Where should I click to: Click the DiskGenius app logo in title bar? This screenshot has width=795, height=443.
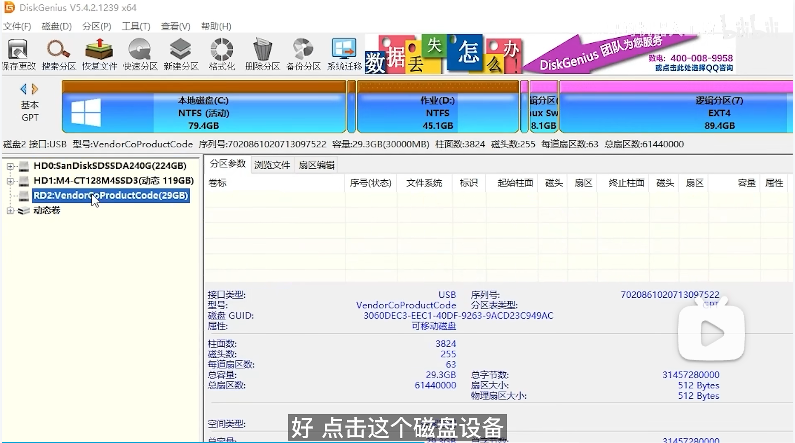pos(9,7)
